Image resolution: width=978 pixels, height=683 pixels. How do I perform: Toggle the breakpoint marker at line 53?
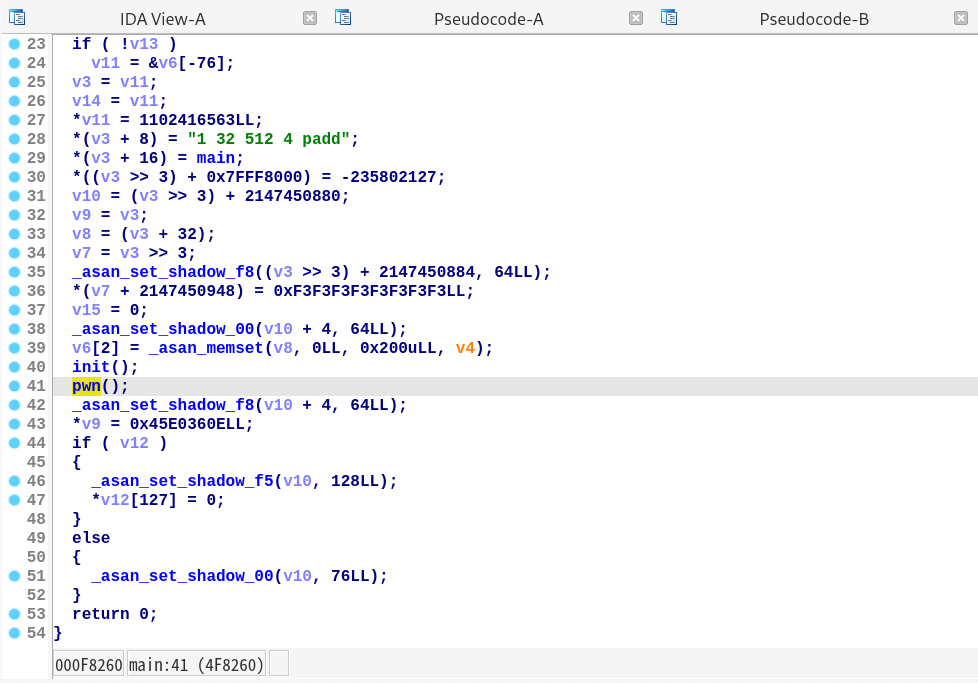14,614
